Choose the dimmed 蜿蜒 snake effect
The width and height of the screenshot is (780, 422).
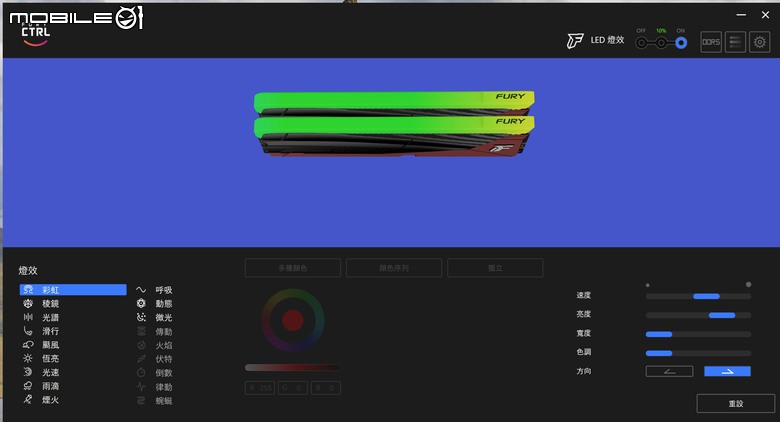coord(155,401)
